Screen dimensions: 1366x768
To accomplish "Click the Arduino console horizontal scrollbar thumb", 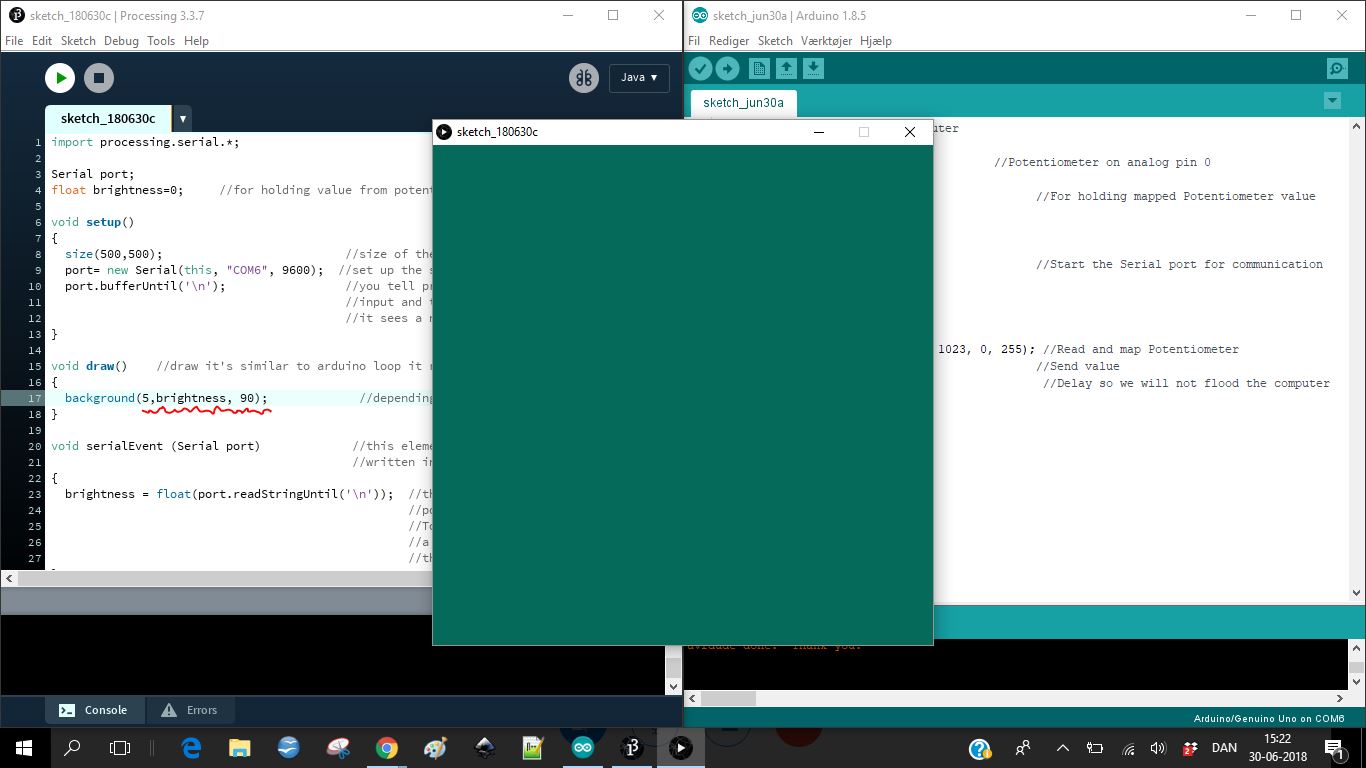I will pos(728,698).
